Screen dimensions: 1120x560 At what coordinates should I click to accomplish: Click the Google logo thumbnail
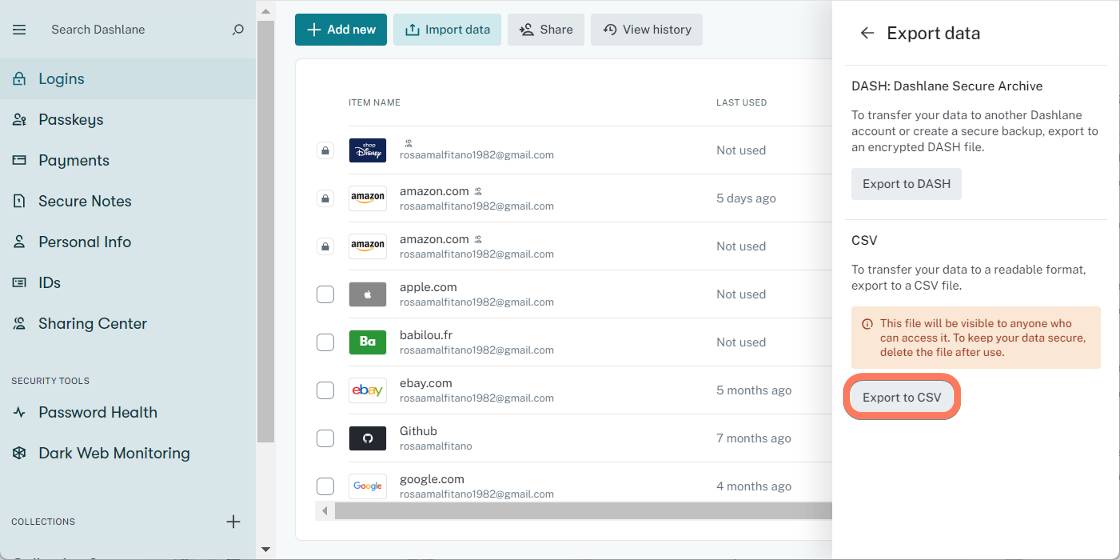click(367, 486)
